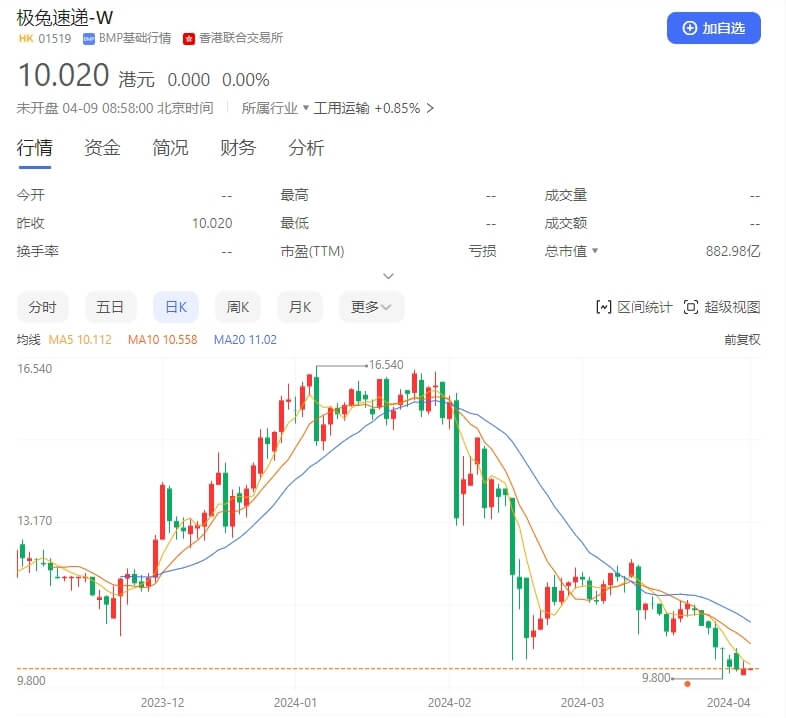This screenshot has width=786, height=718.
Task: Click the 16.540 high price marker
Action: (385, 365)
